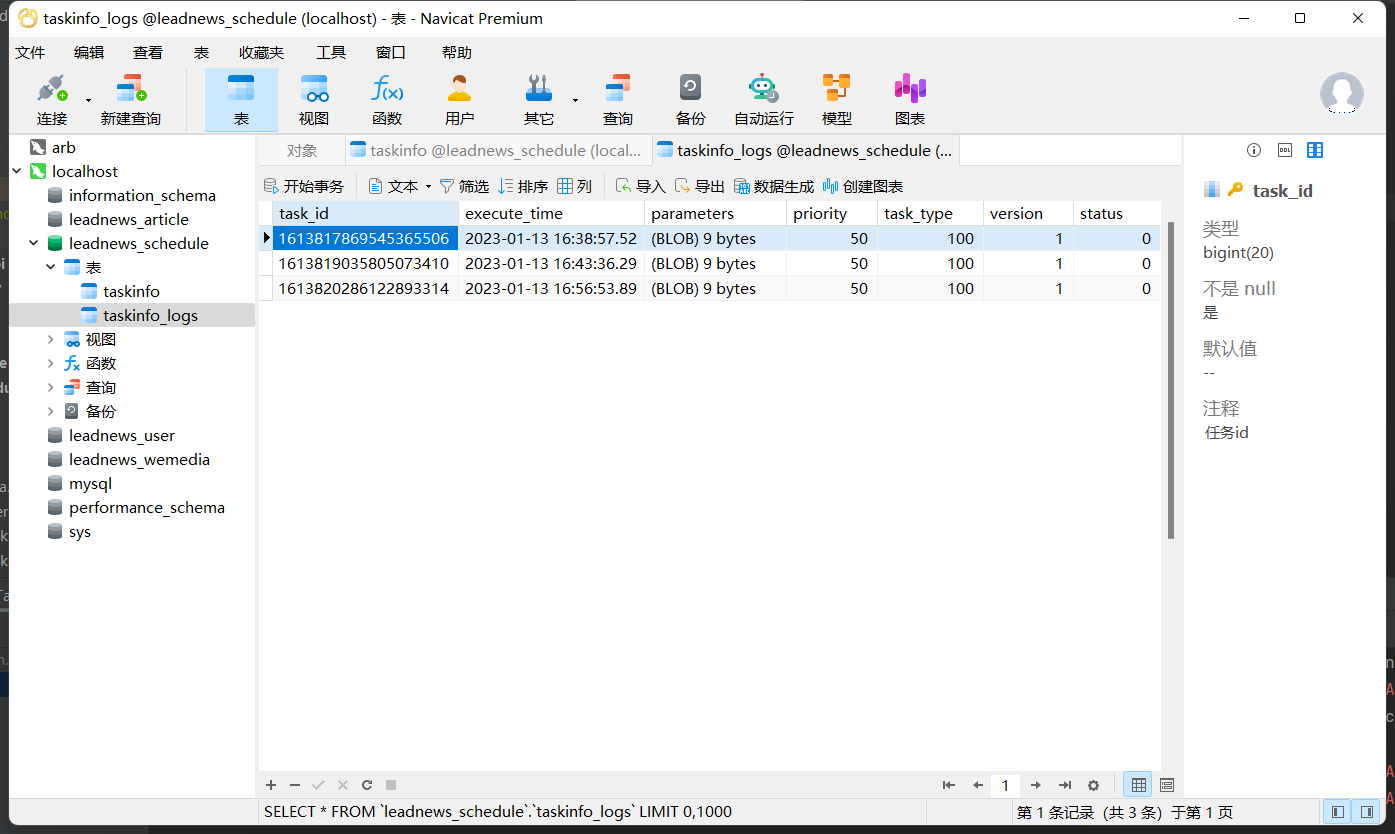Select the leadnews_user database
The width and height of the screenshot is (1395, 834).
[121, 435]
